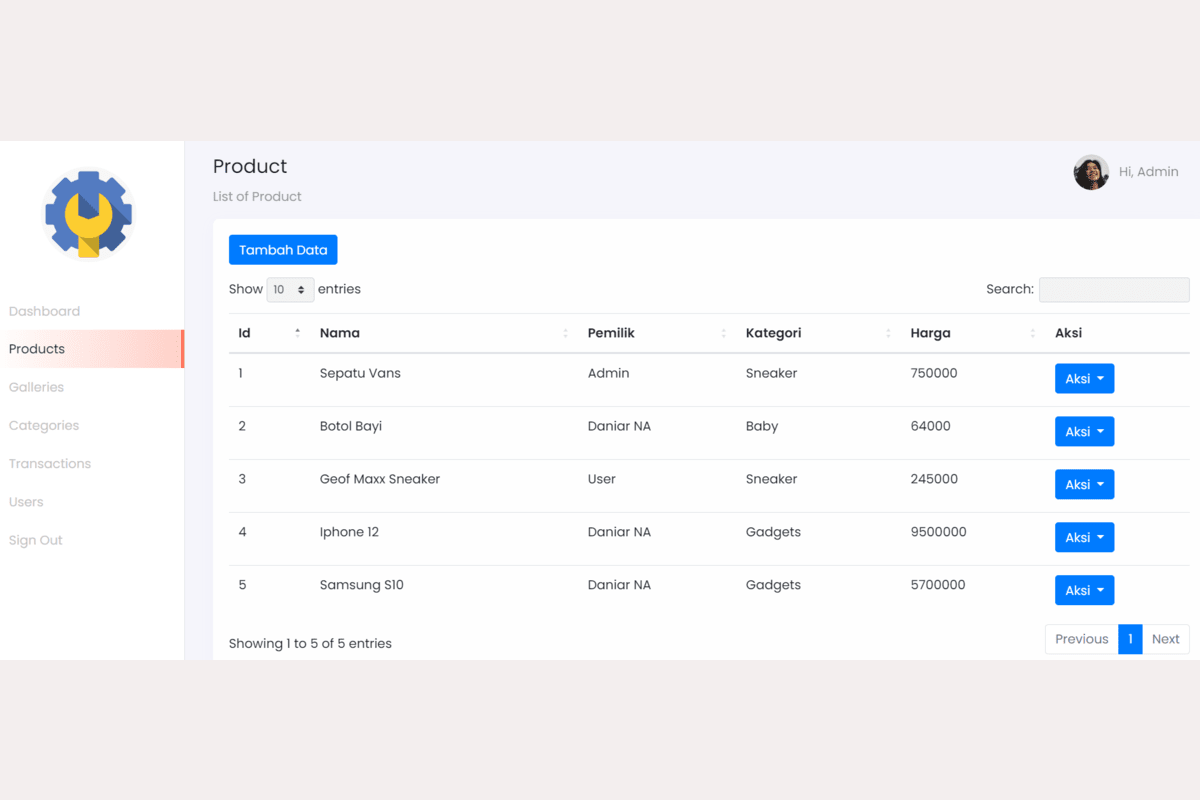Viewport: 1200px width, 800px height.
Task: Select page 1 in pagination
Action: pyautogui.click(x=1130, y=639)
